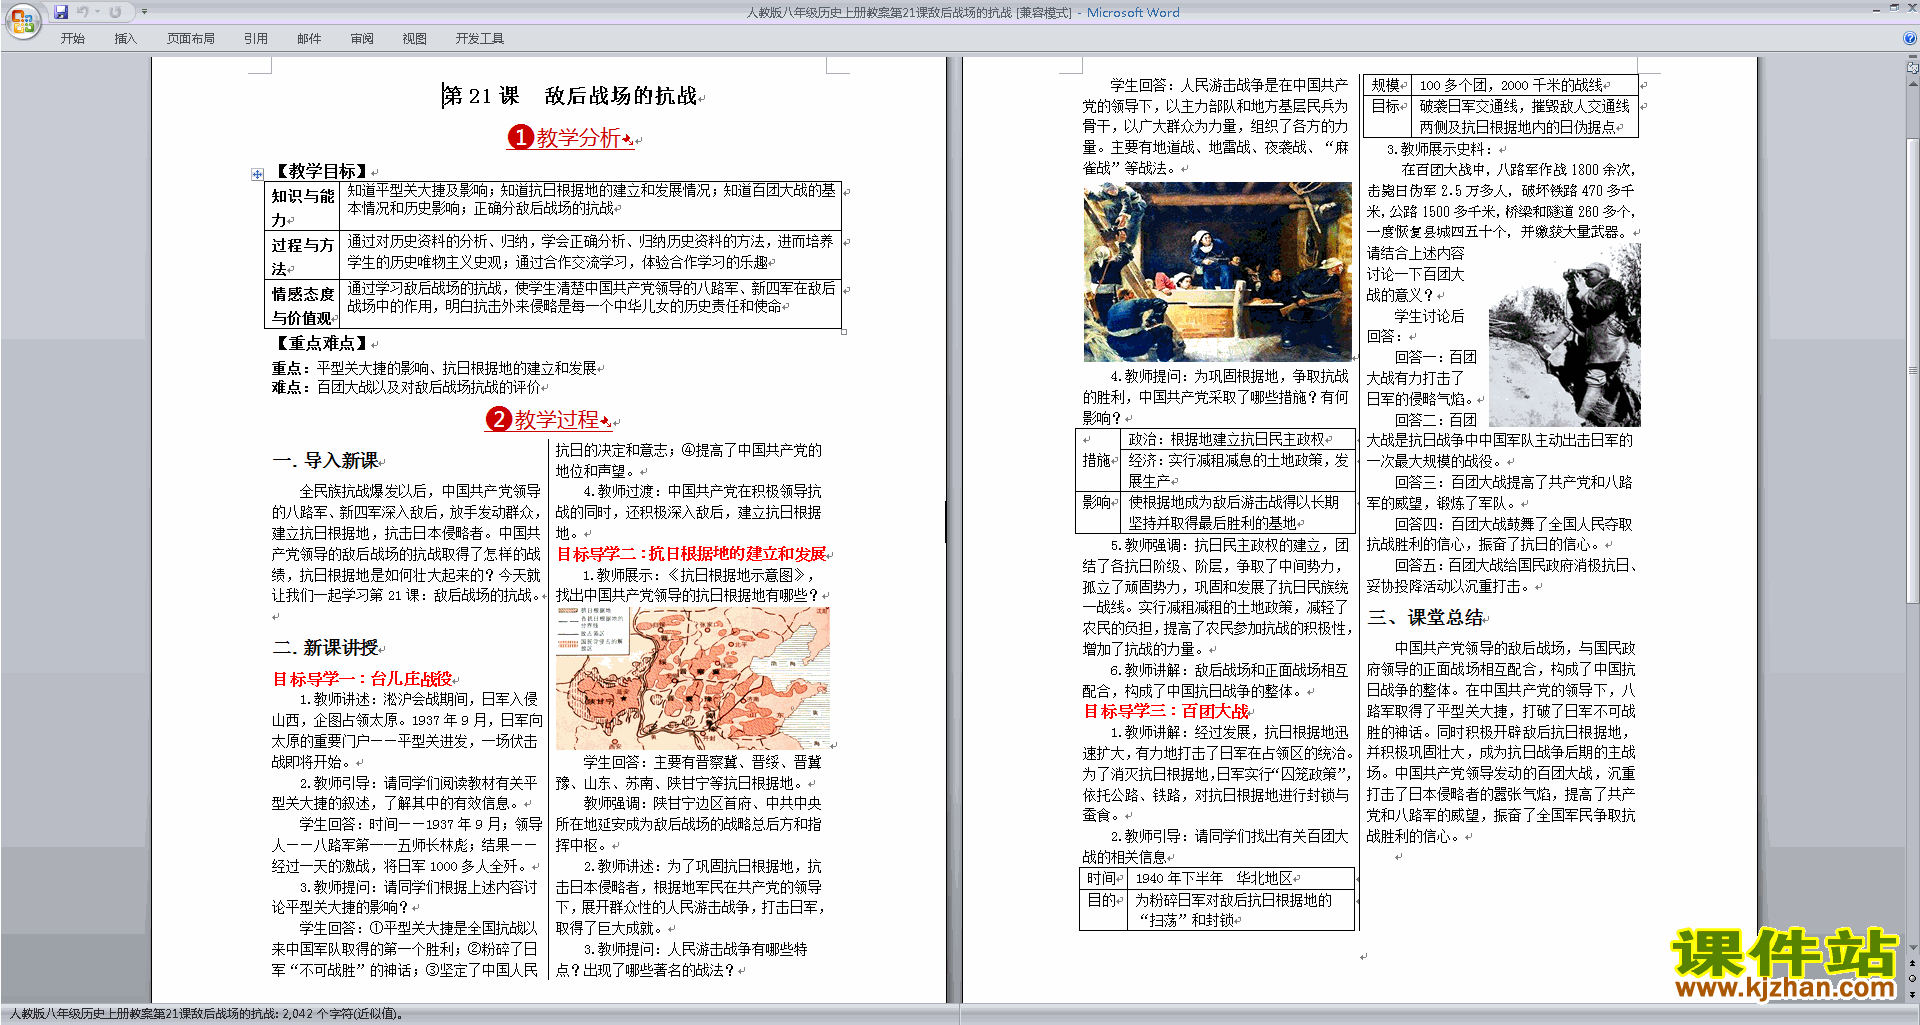Click the table move handle beside 教学目标

coord(258,174)
